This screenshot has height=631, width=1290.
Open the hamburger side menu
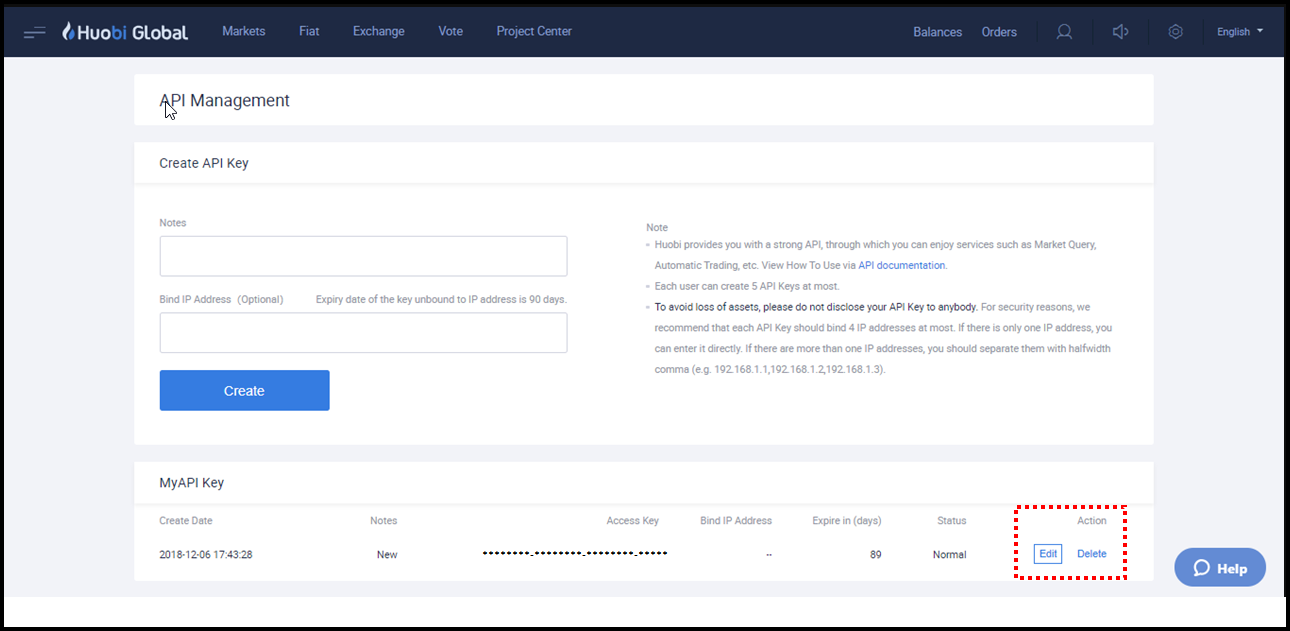[35, 32]
